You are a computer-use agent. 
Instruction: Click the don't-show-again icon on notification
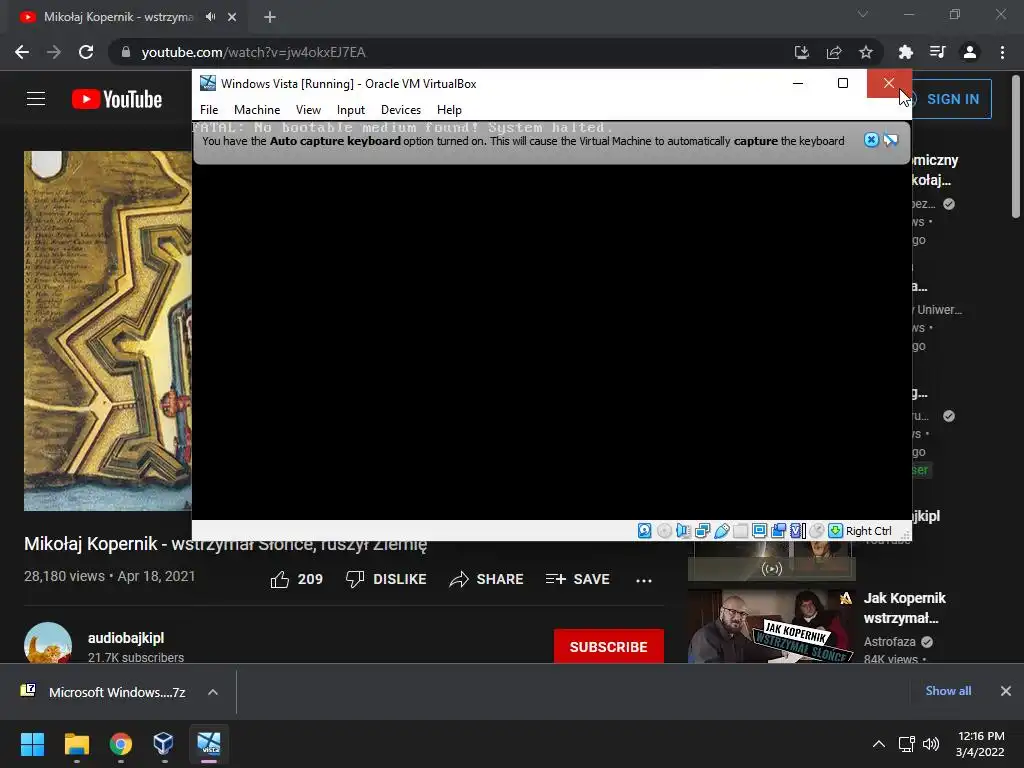click(x=891, y=140)
